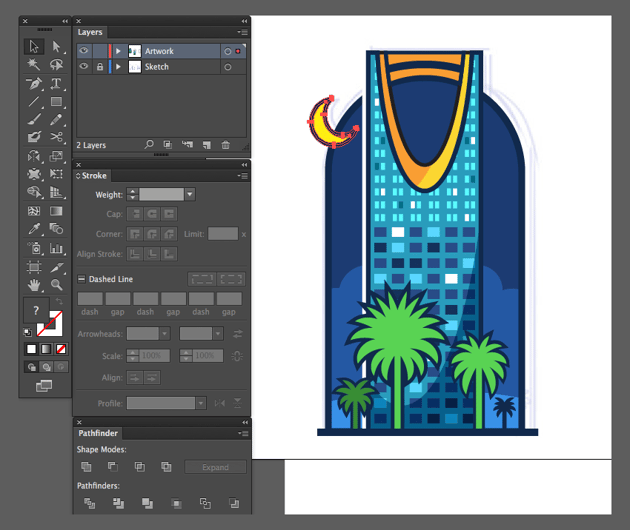630x530 pixels.
Task: Open the Pathfinder panel flyout menu
Action: [243, 434]
